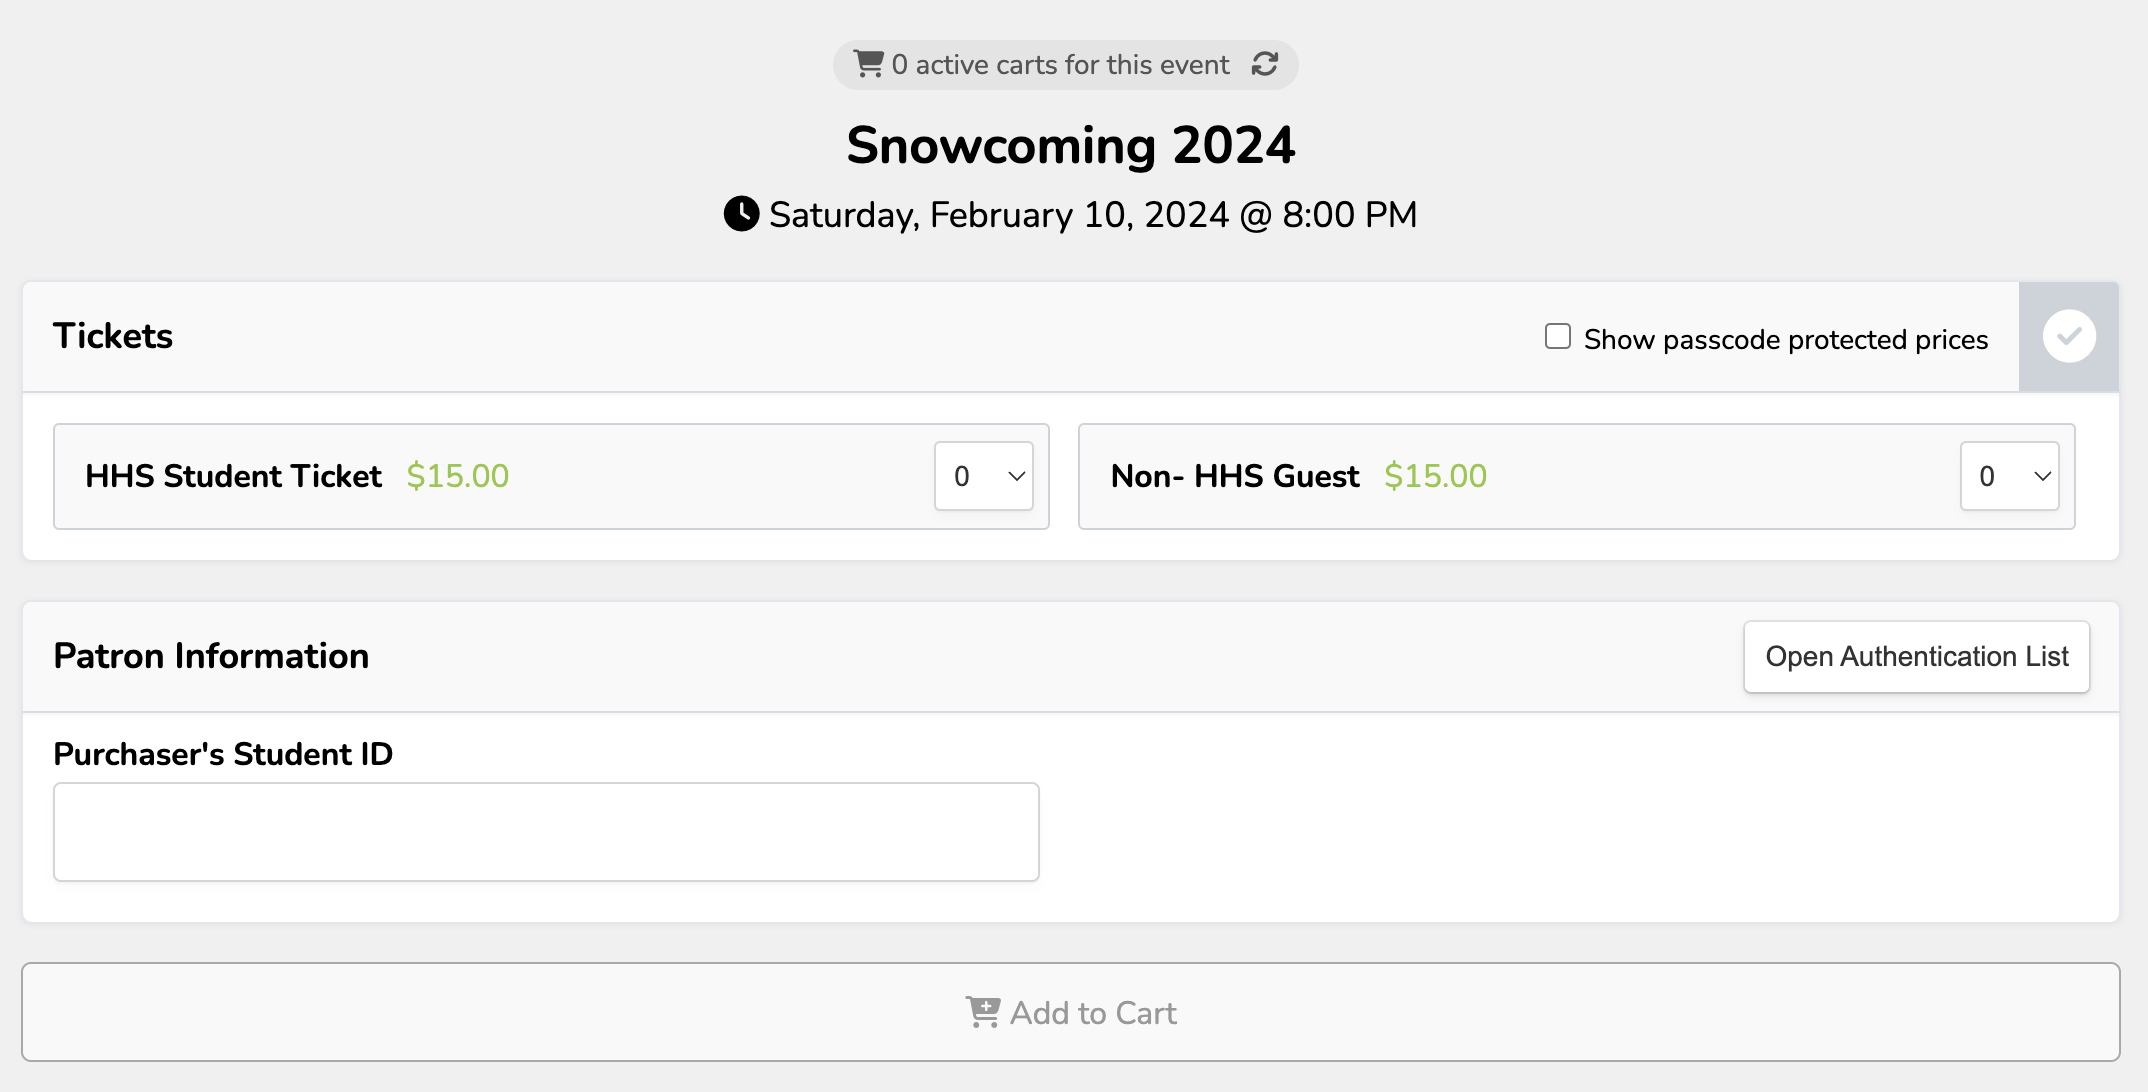
Task: Click the Non-HHS Guest $15.00 price
Action: tap(1435, 476)
